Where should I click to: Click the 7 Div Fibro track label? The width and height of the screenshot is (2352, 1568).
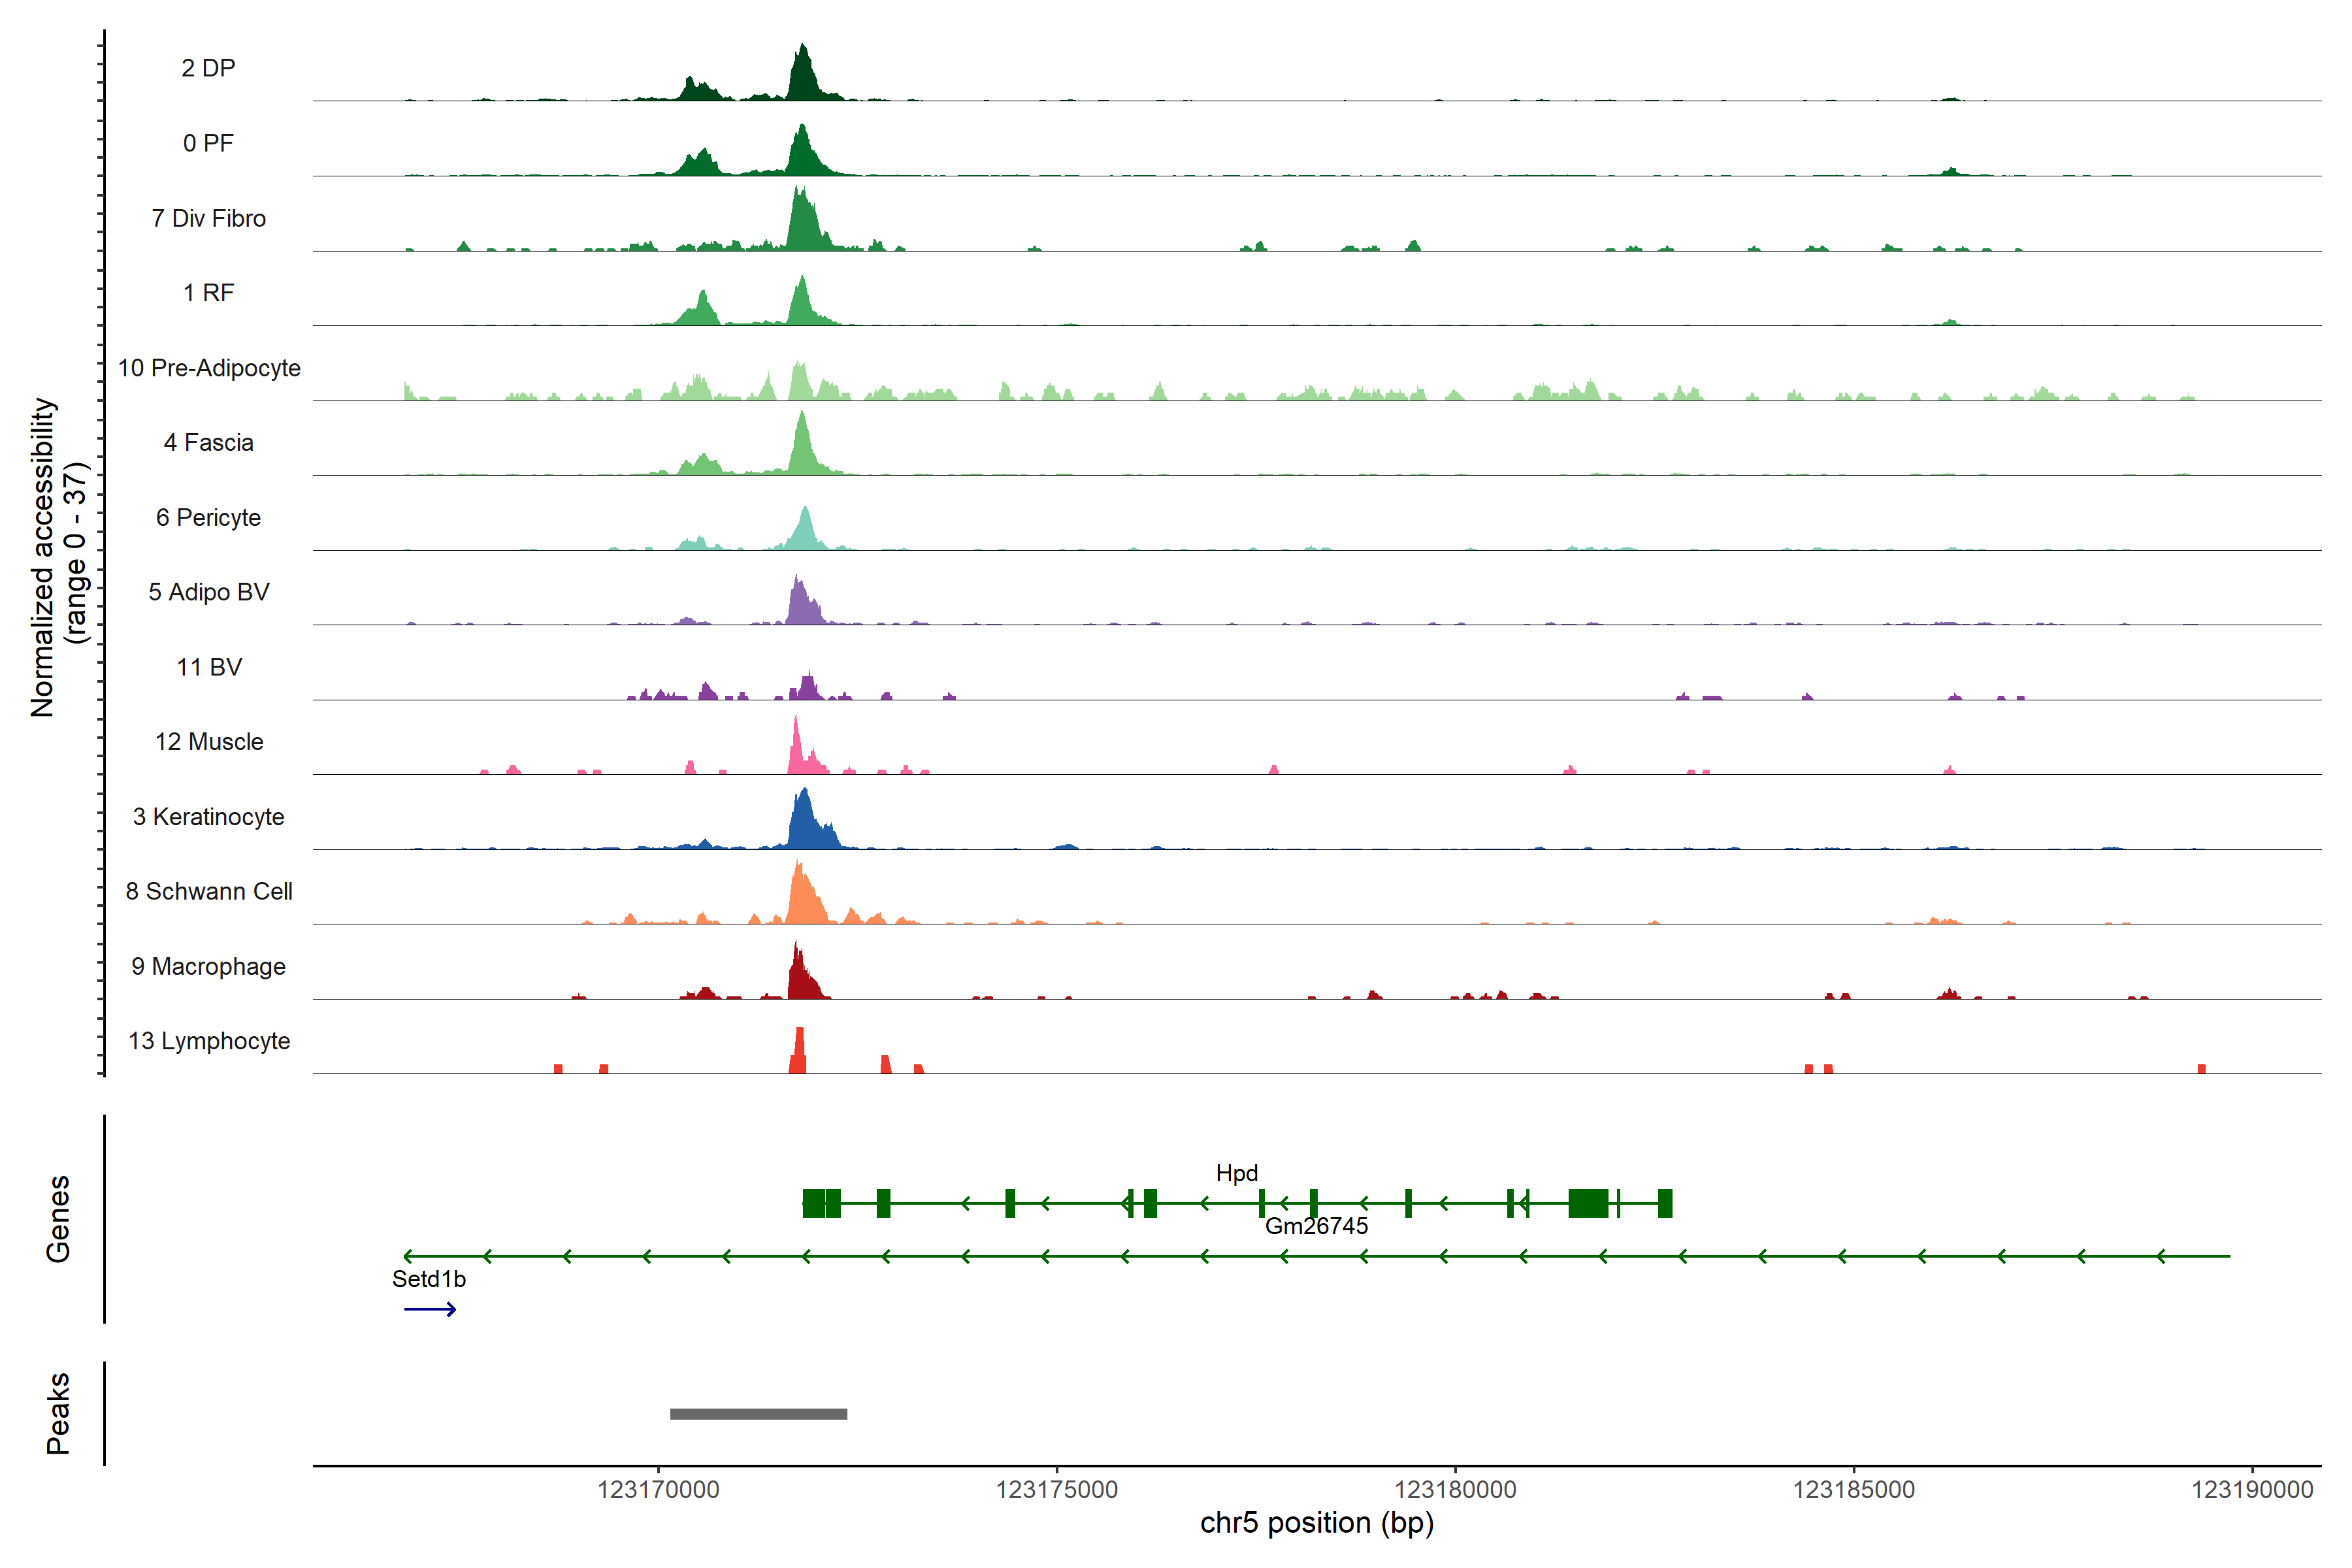coord(208,218)
